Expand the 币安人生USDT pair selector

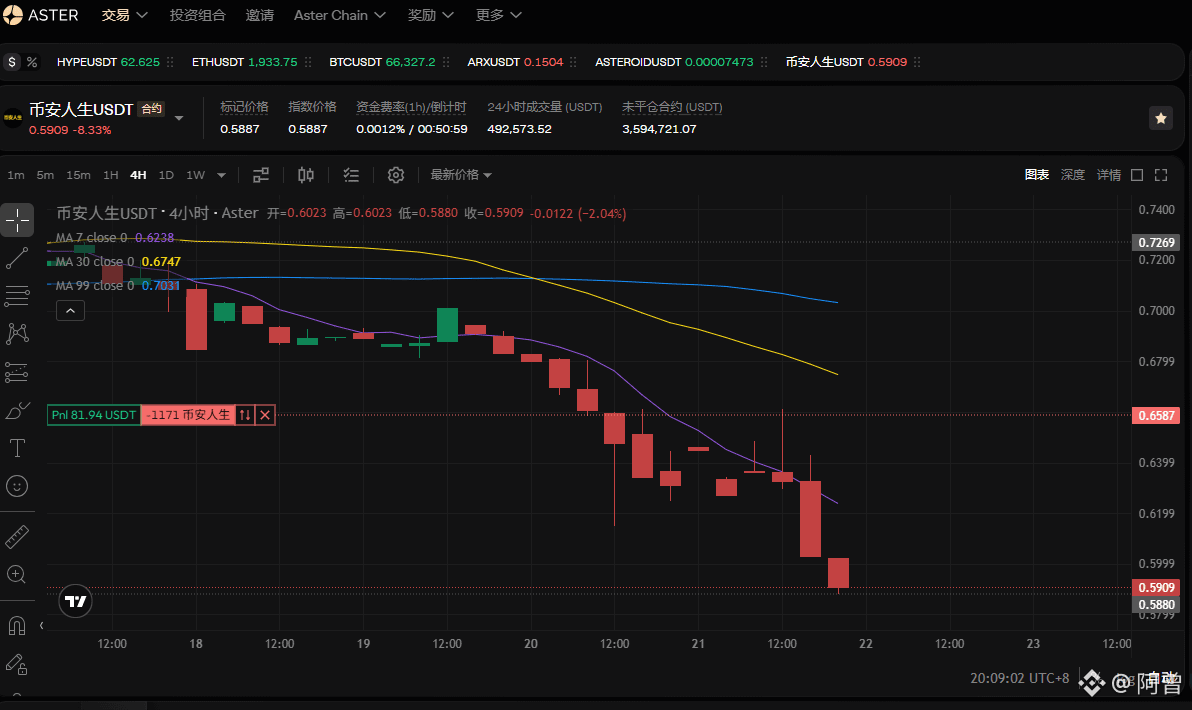[179, 118]
